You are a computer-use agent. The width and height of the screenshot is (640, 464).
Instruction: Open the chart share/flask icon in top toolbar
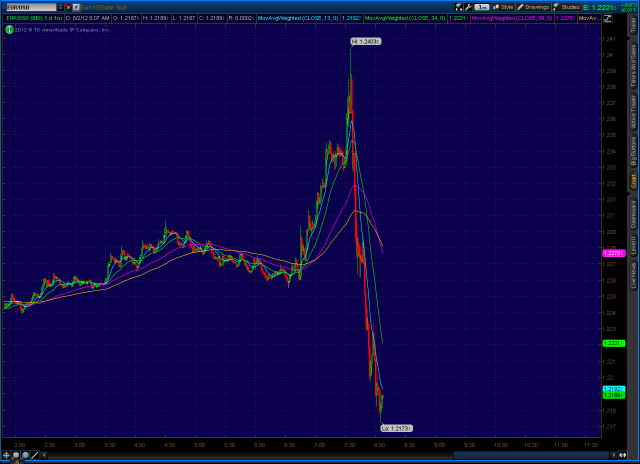click(x=459, y=7)
